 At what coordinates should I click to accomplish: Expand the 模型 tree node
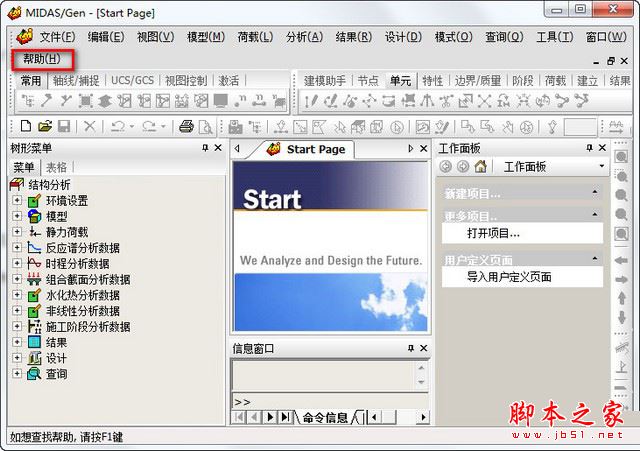(17, 216)
